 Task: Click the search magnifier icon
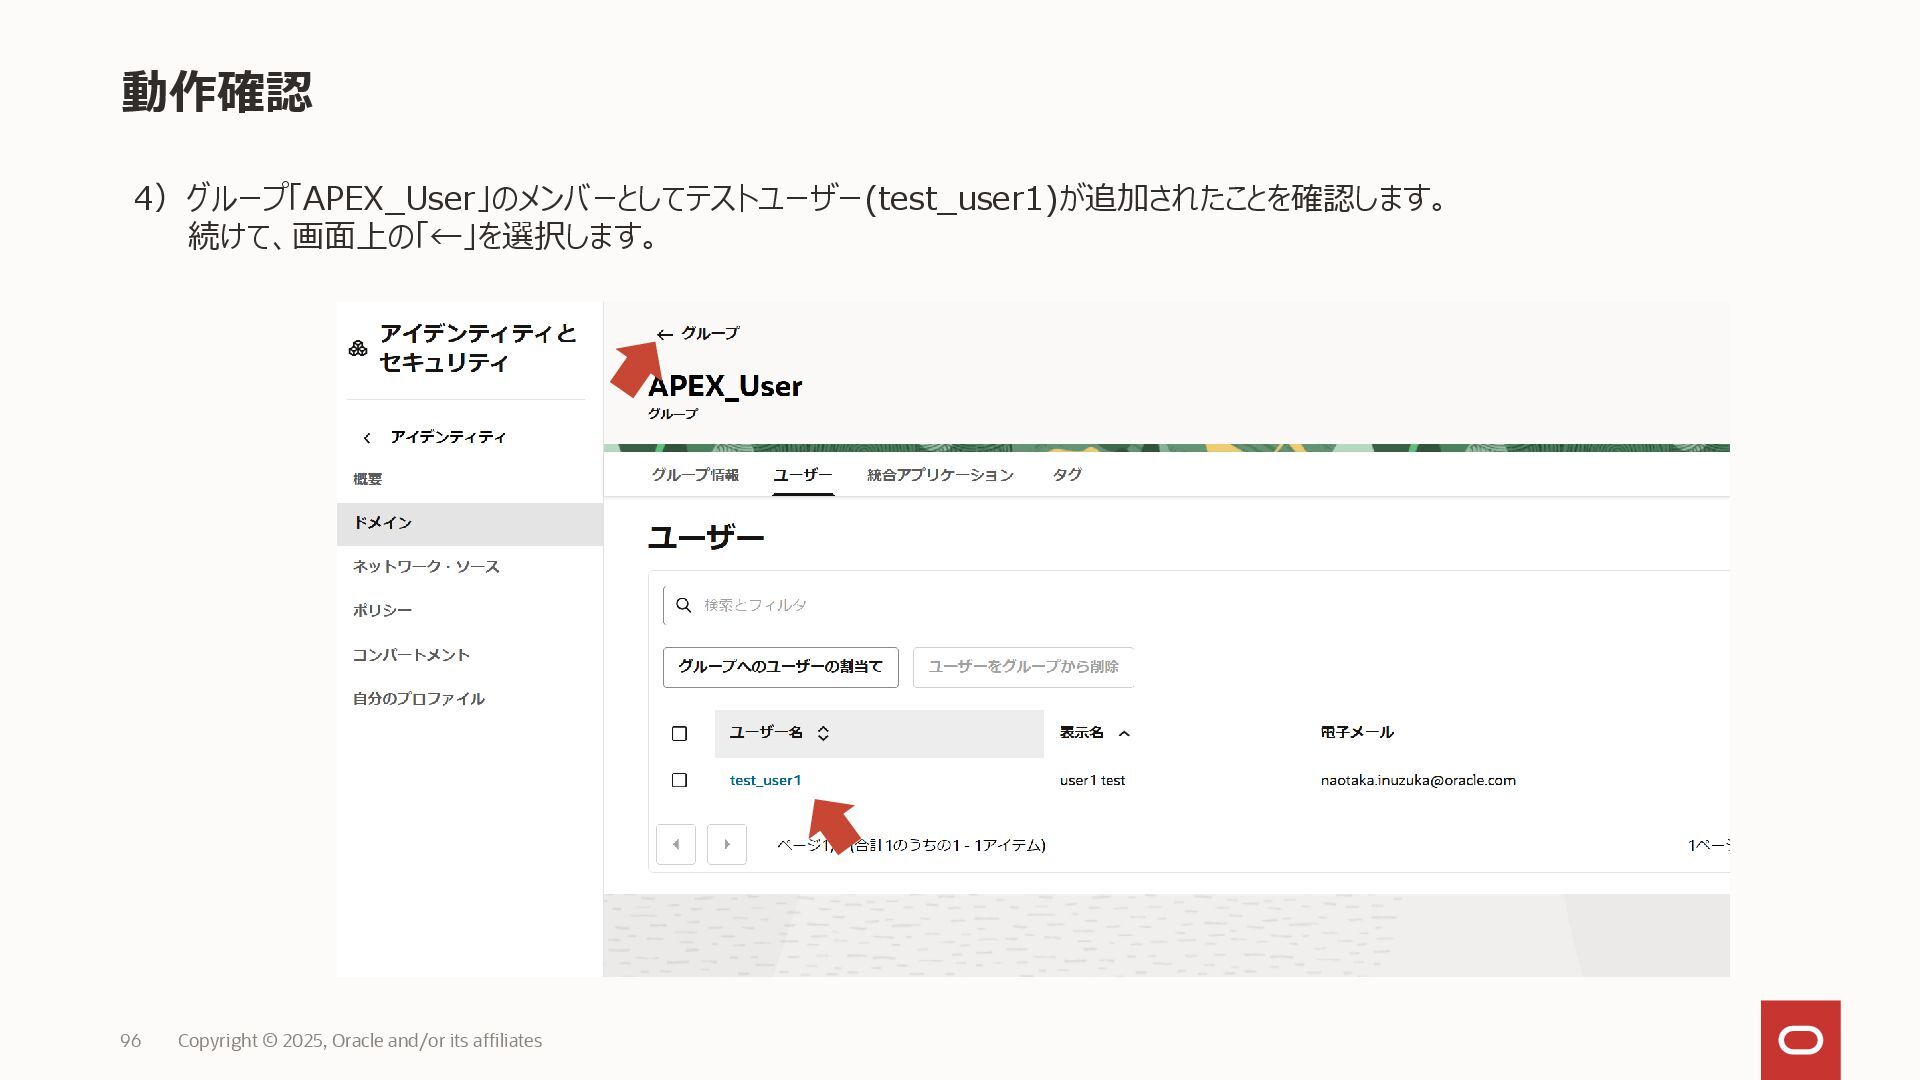(684, 605)
